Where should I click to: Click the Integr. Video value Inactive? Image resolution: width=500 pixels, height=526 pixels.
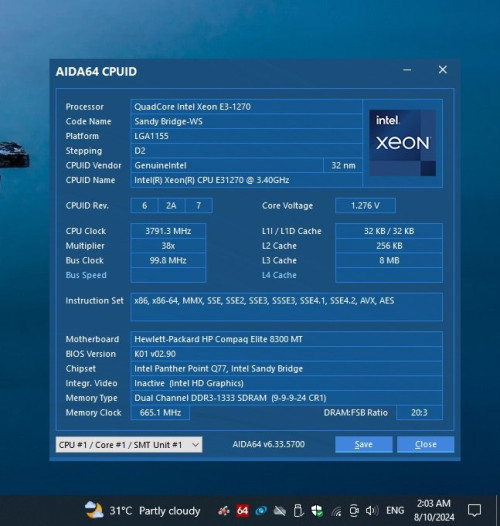286,383
